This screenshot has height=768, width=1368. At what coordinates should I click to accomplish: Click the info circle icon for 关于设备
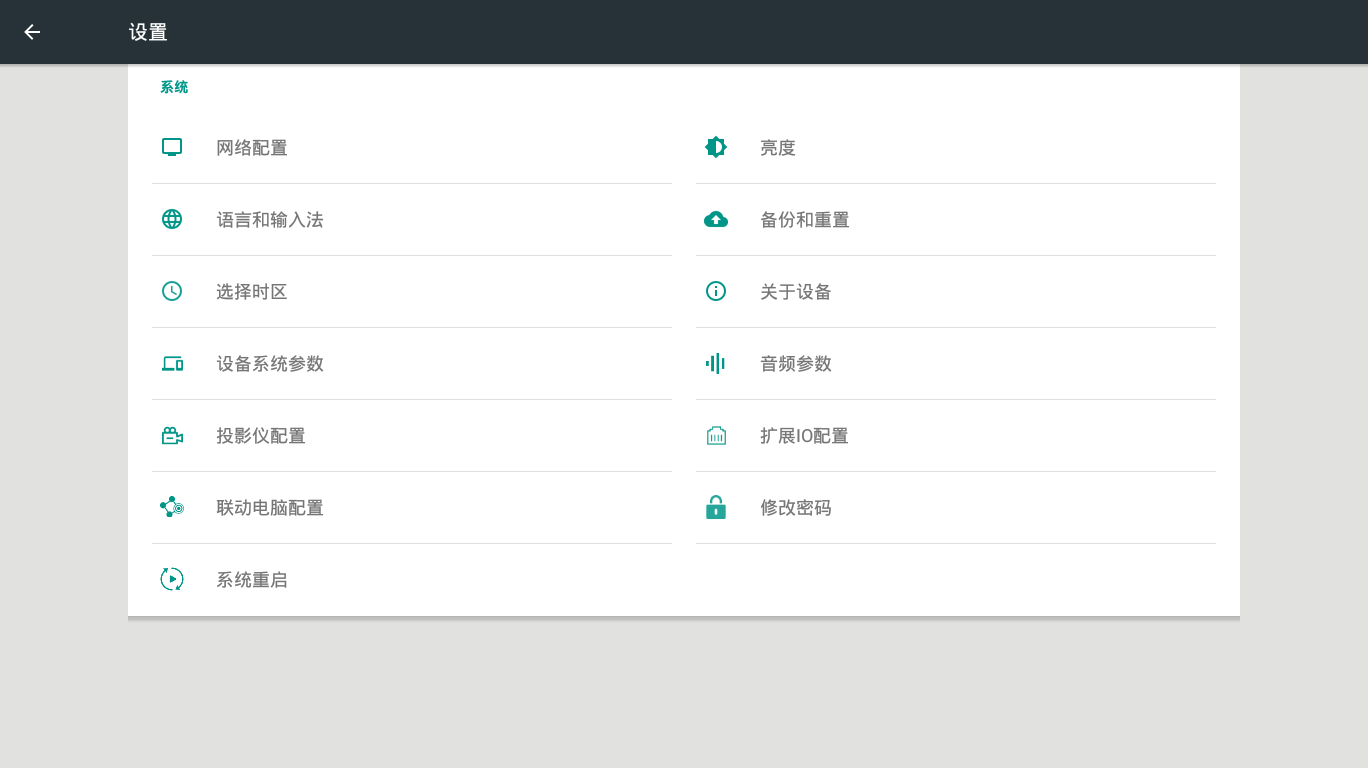pyautogui.click(x=716, y=291)
